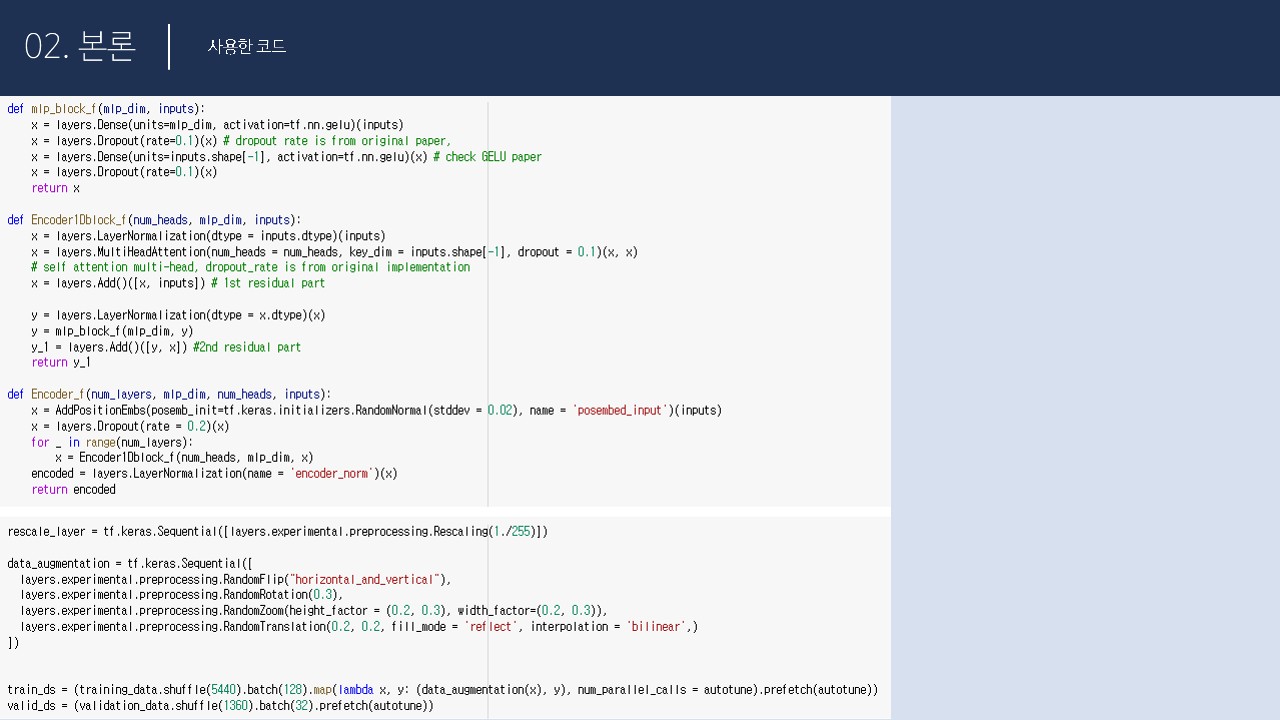Click the layers.MultiHeadAttention code line

click(x=333, y=252)
